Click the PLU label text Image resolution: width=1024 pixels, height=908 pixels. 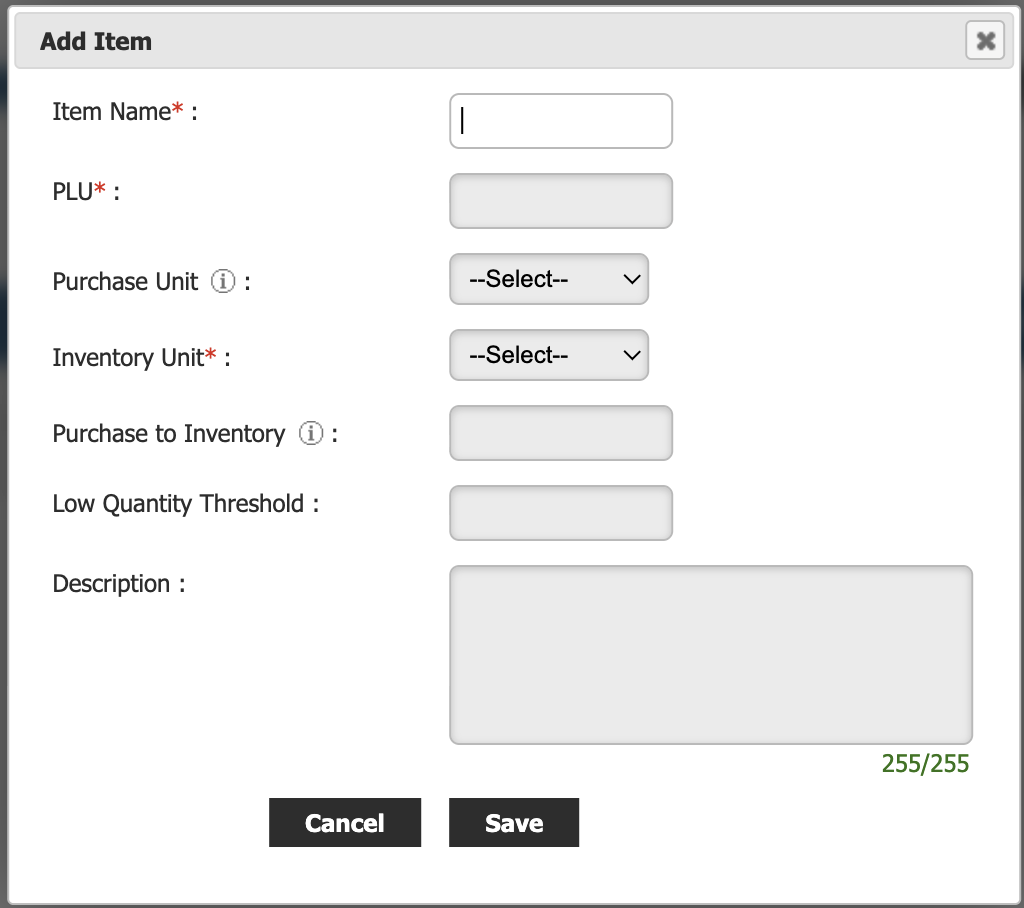[x=72, y=192]
